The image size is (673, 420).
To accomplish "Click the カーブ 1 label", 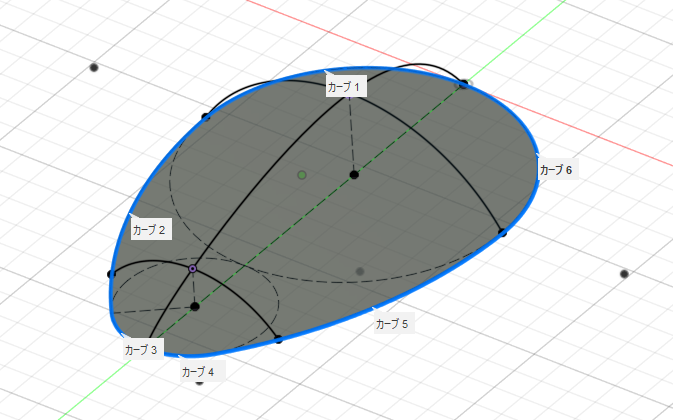I will click(x=345, y=88).
